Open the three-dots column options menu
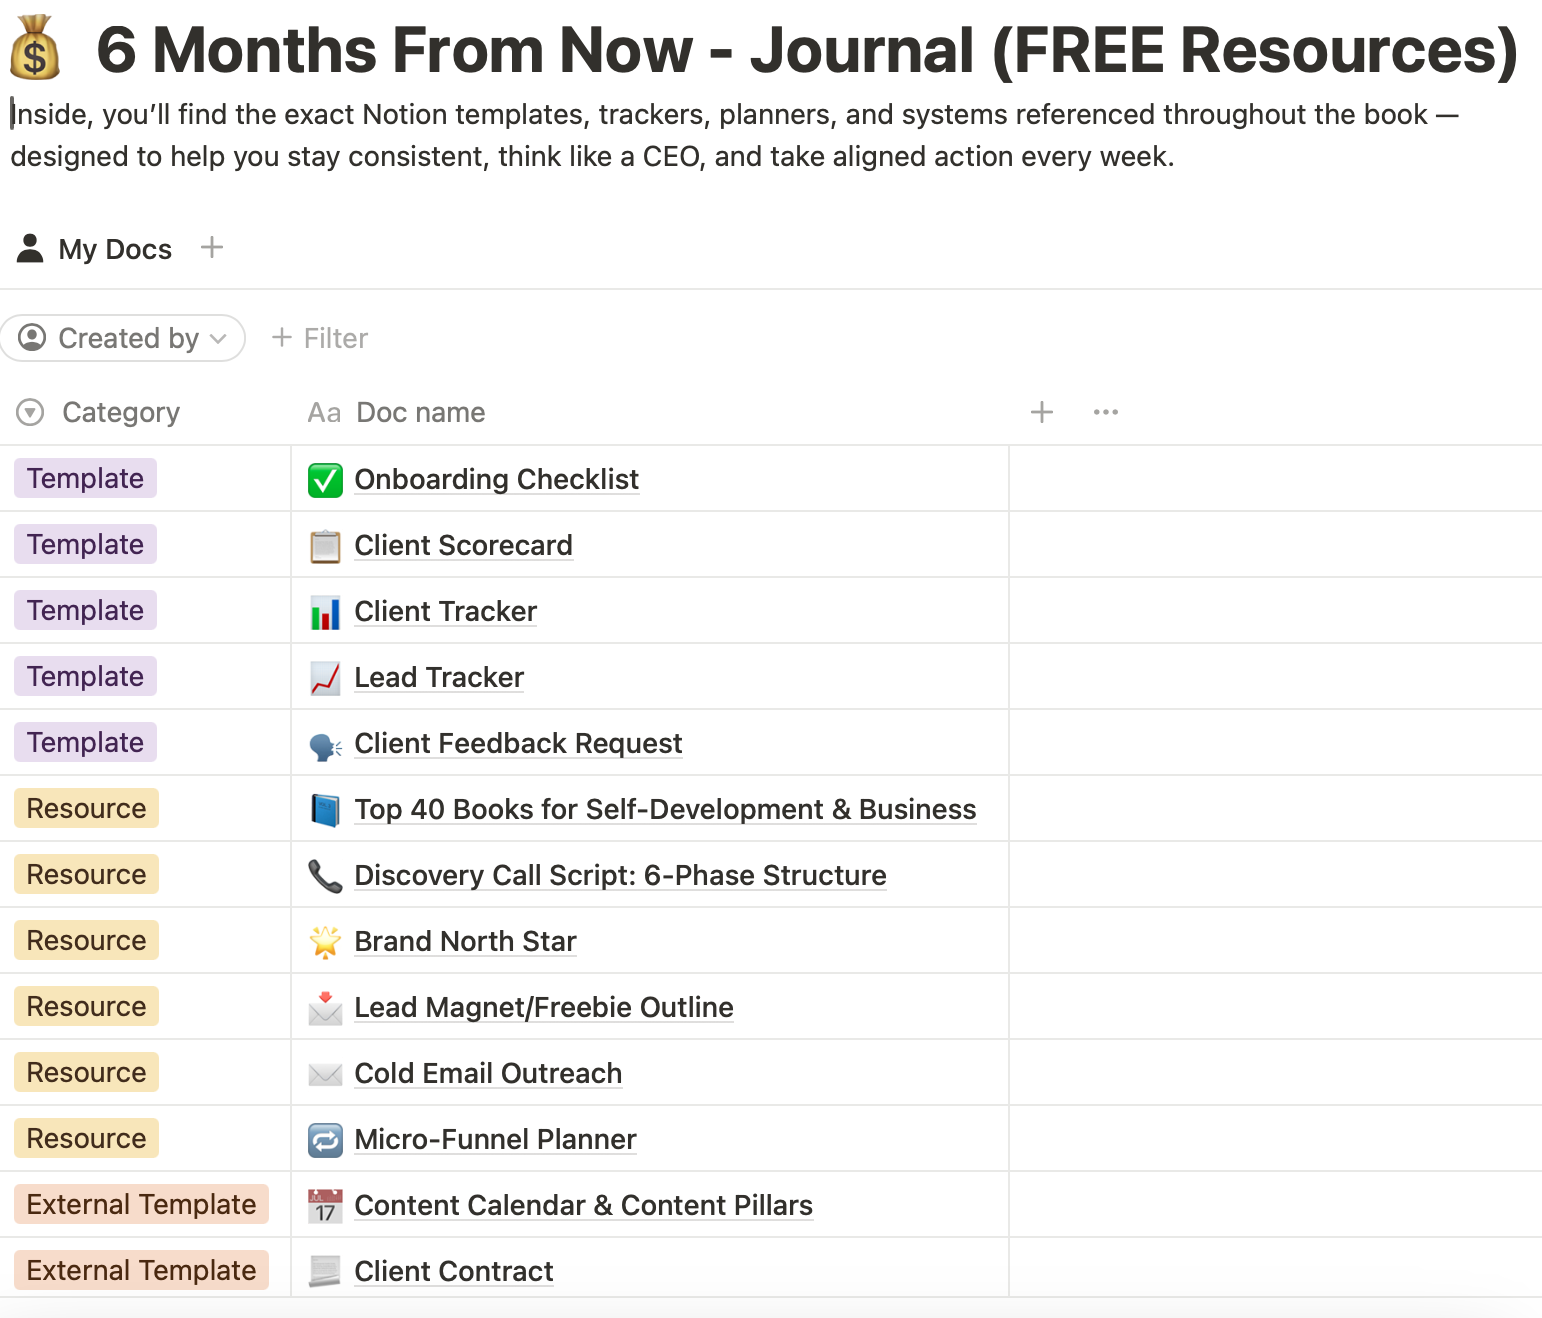Screen dimensions: 1542x1318 pos(1105,412)
